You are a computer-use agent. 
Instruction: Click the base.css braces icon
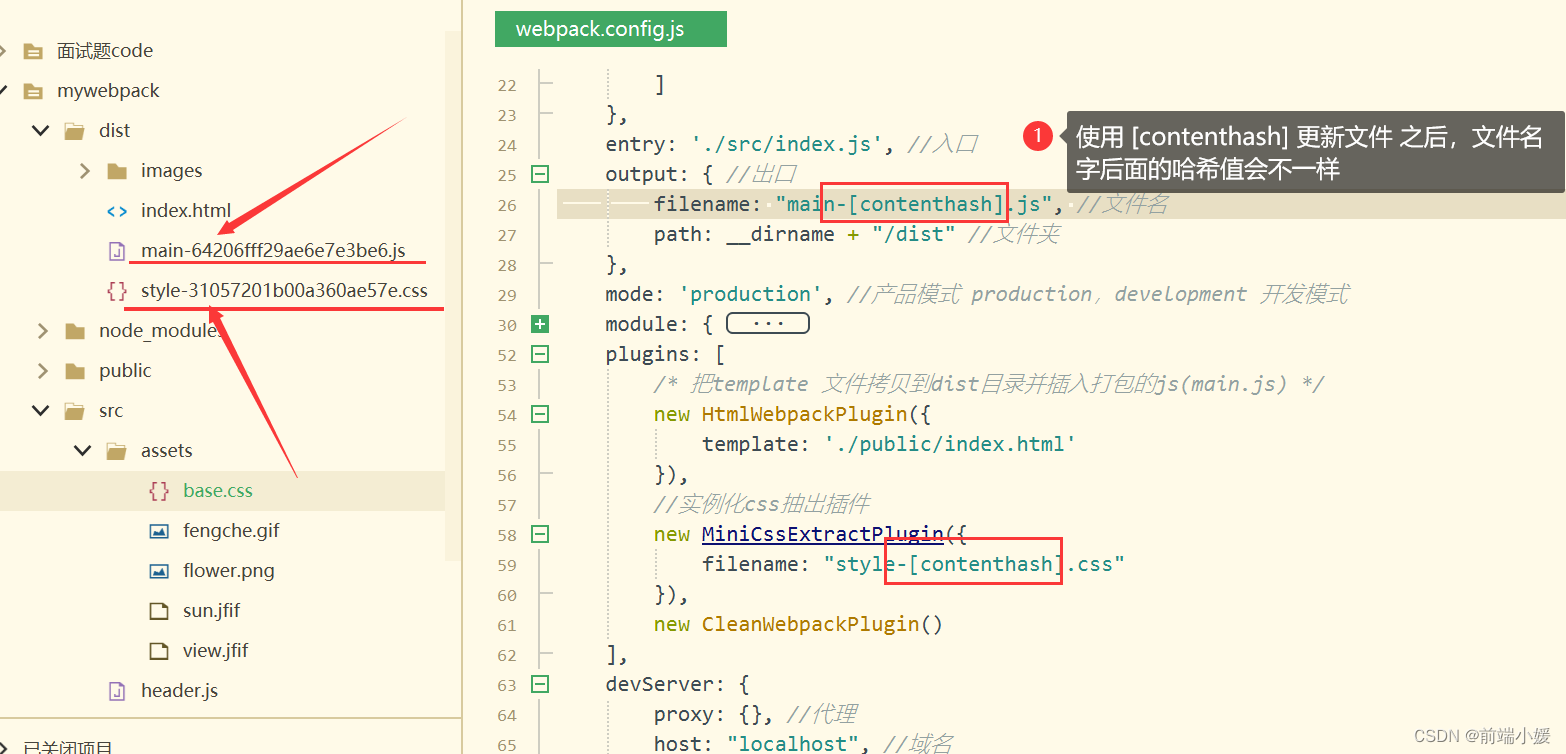[x=159, y=491]
